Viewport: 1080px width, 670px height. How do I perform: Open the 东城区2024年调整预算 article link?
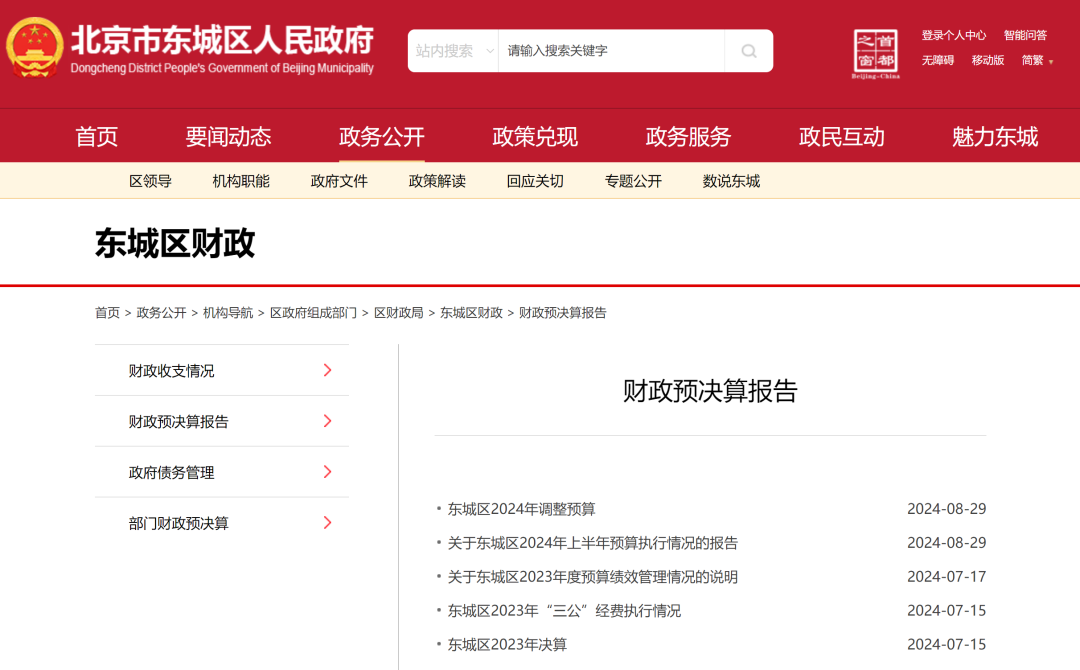point(521,509)
